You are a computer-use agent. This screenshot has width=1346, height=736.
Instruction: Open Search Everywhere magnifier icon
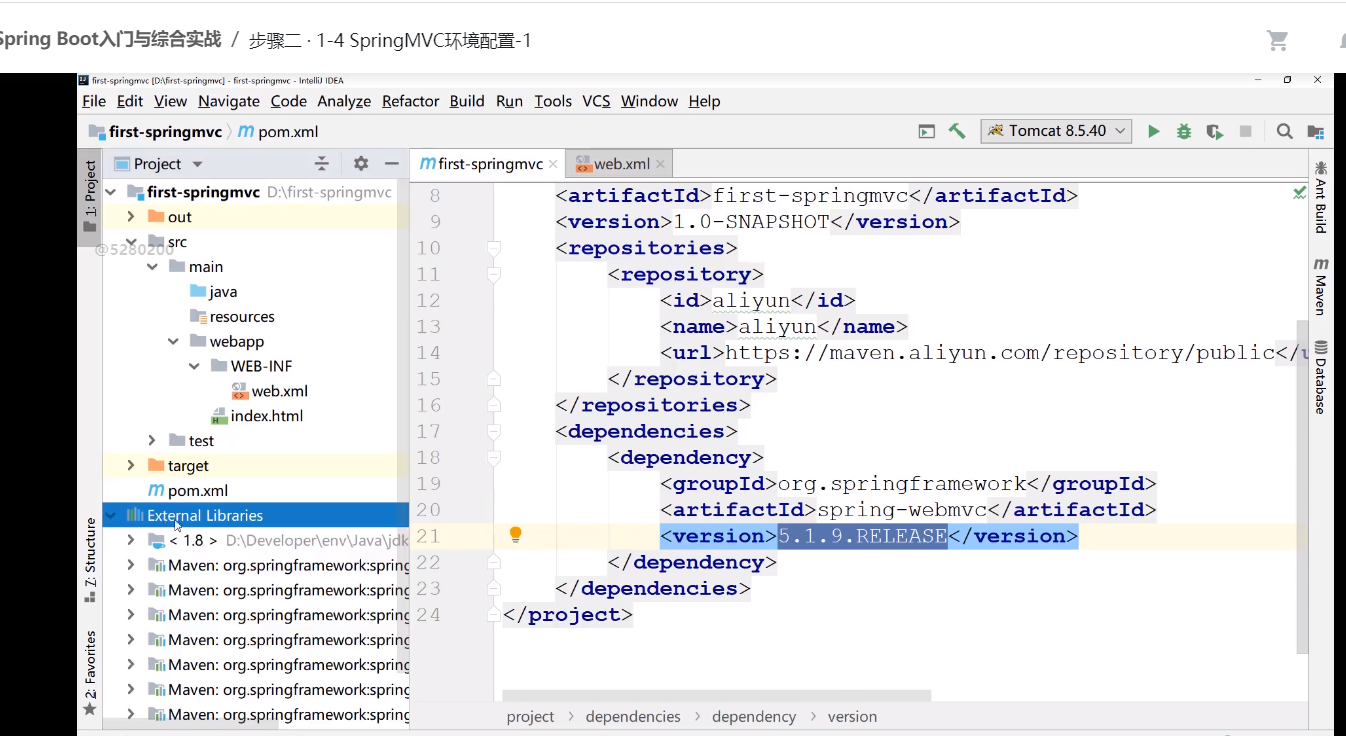(1285, 131)
